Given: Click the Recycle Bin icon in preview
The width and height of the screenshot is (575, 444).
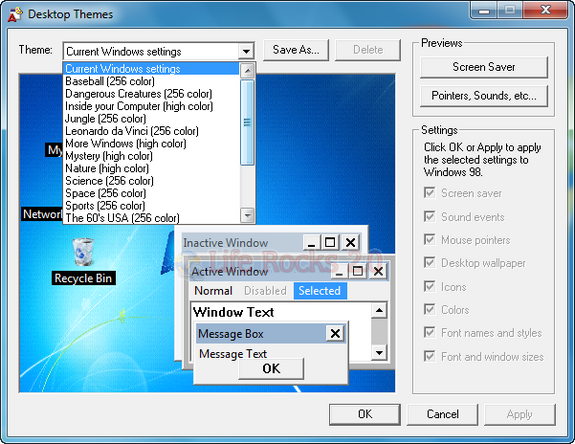Looking at the screenshot, I should tap(83, 252).
